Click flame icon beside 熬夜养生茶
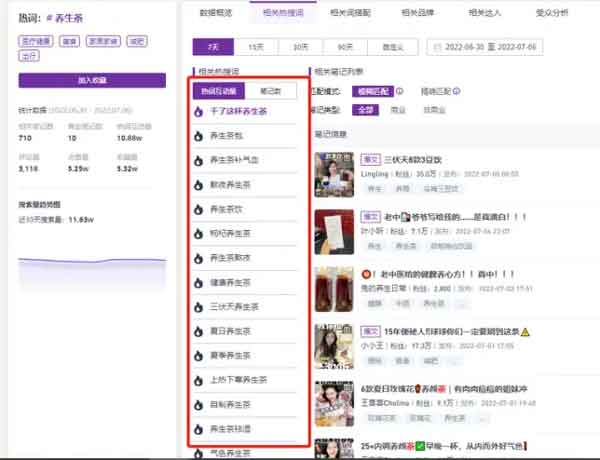Screen dimensions: 600x460 [x=198, y=185]
